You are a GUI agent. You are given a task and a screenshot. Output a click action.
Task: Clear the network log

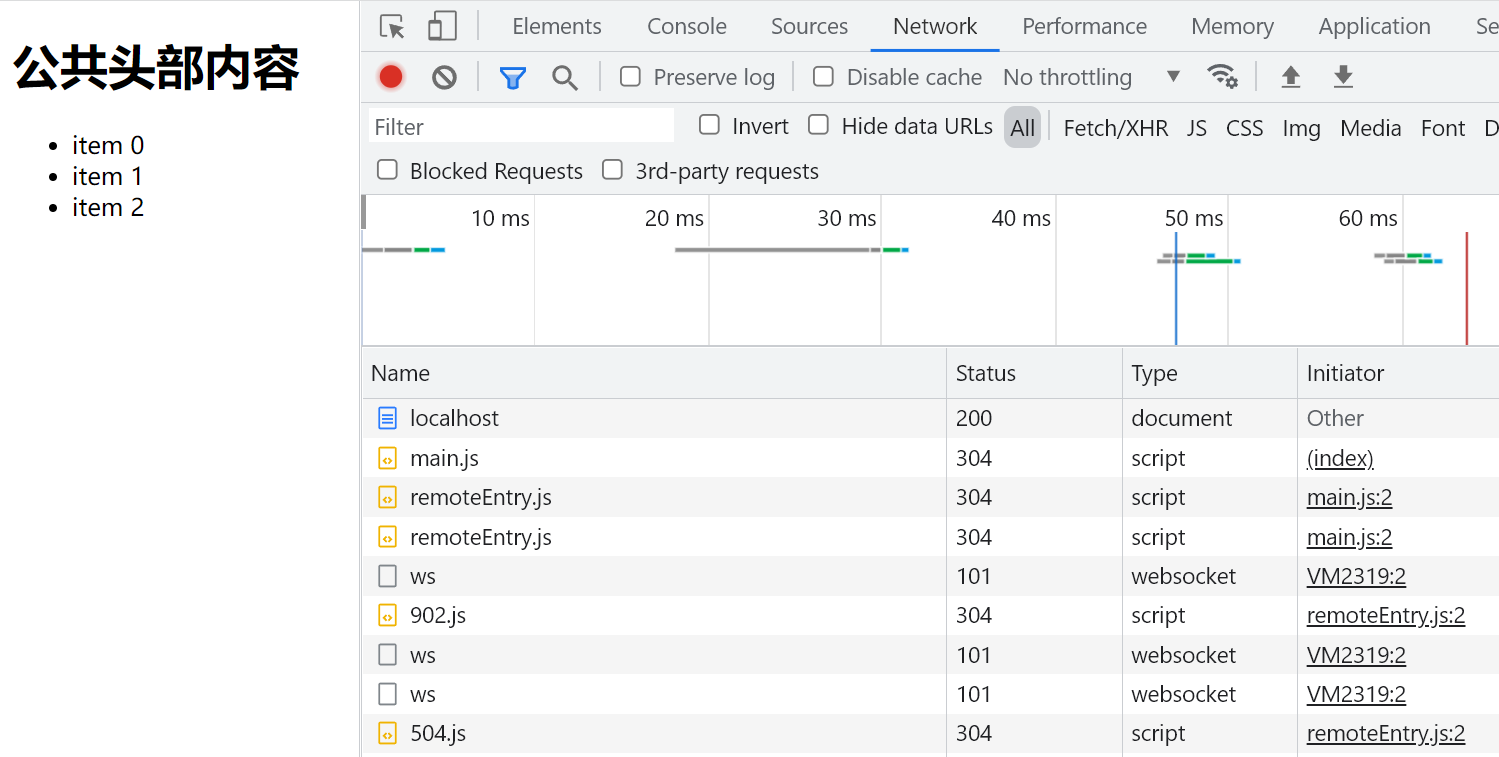(444, 77)
